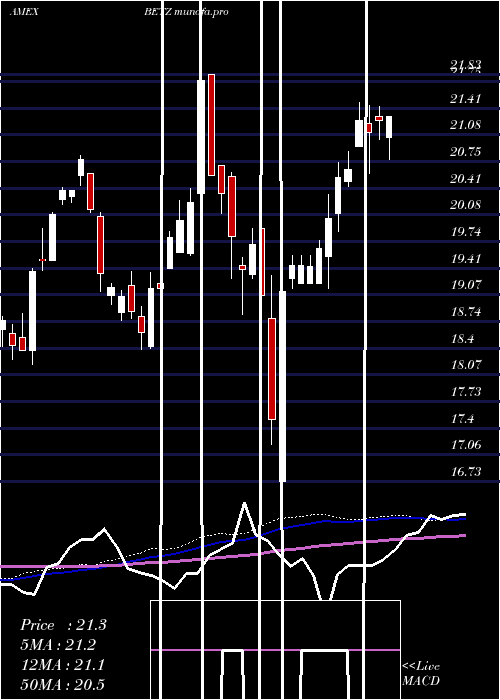Click the 21.41 price axis label
The image size is (500, 700).
[x=466, y=98]
